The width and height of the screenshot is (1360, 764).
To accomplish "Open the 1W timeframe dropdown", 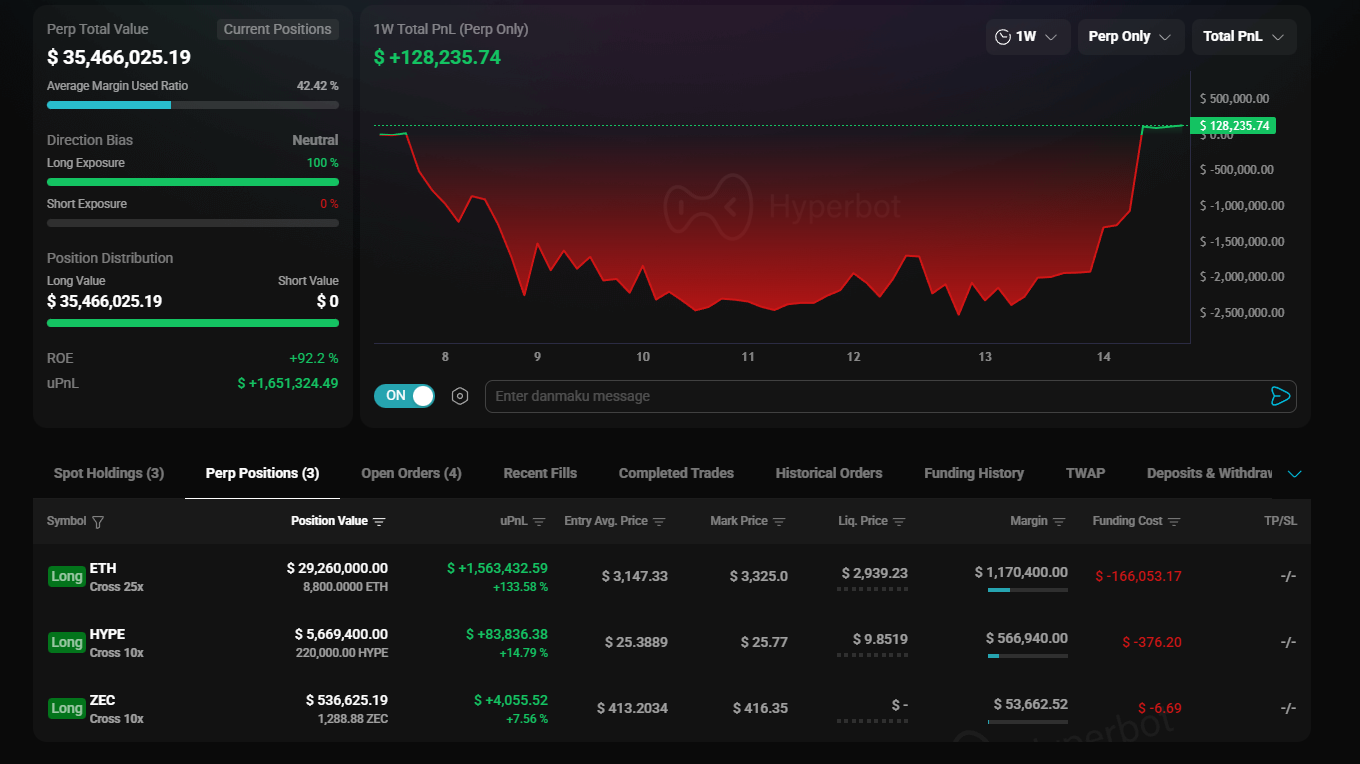I will click(x=1027, y=37).
